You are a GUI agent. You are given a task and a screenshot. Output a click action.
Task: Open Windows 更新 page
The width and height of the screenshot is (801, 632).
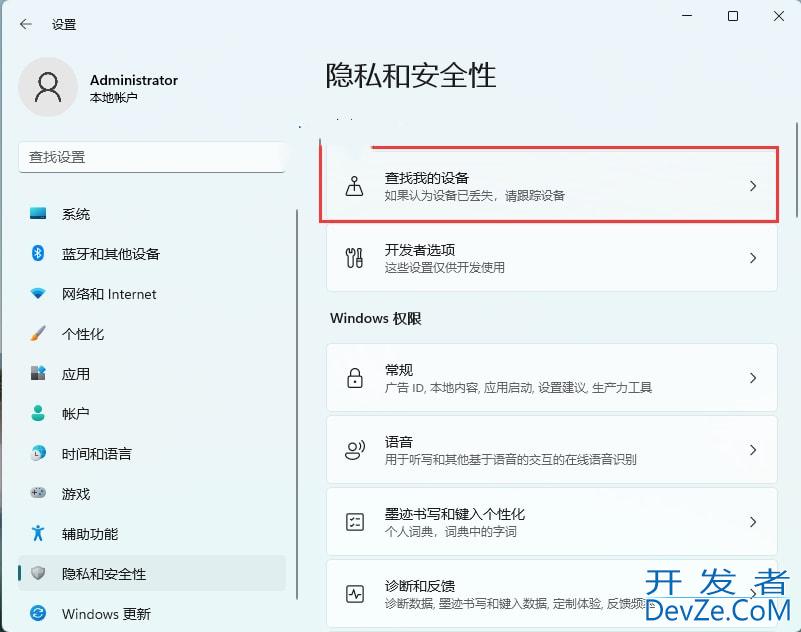152,613
